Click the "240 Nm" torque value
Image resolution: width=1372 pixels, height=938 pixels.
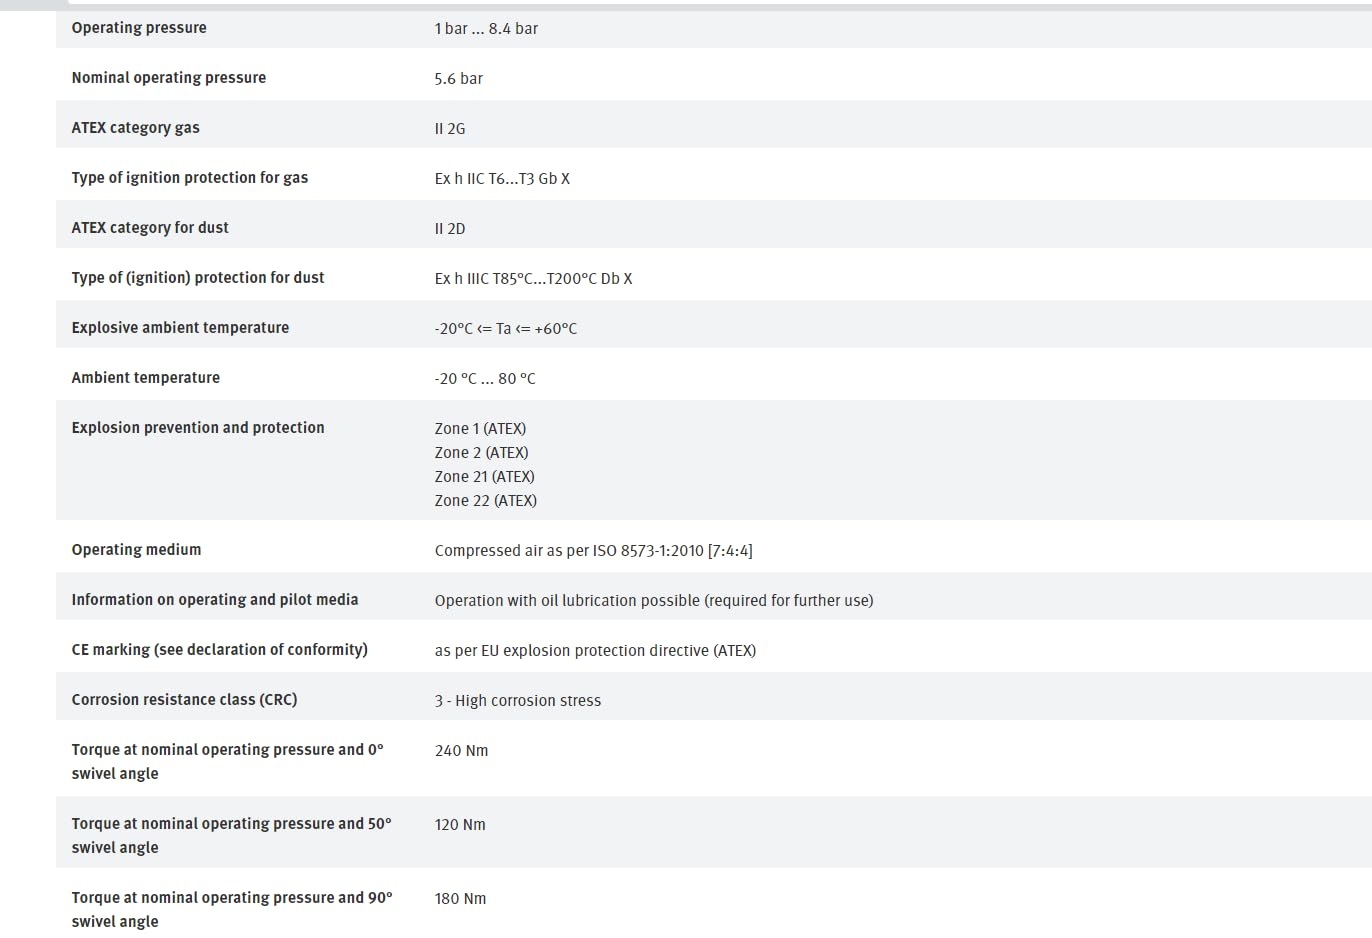tap(461, 751)
